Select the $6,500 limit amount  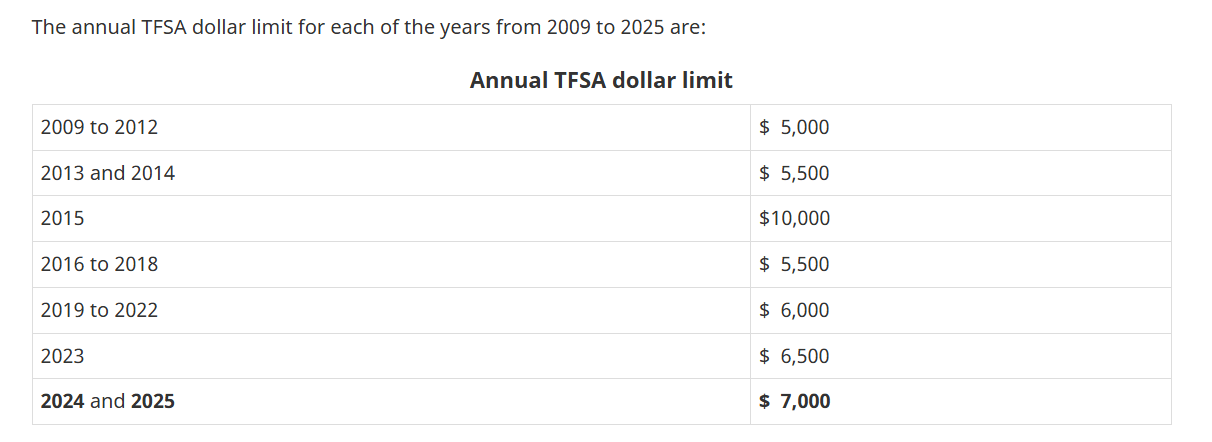[794, 357]
